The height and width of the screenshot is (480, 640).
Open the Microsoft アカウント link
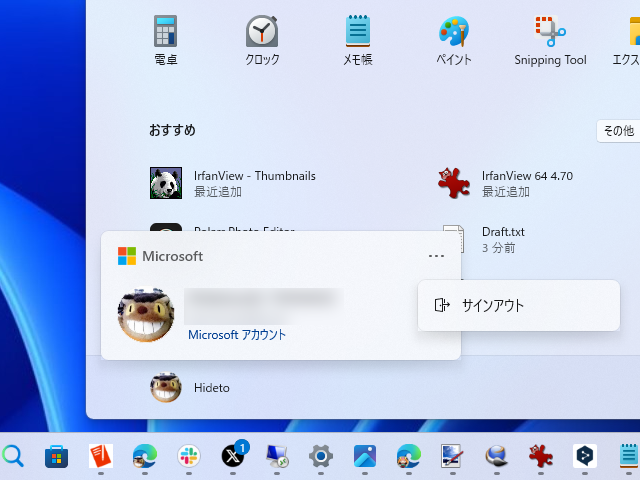237,335
